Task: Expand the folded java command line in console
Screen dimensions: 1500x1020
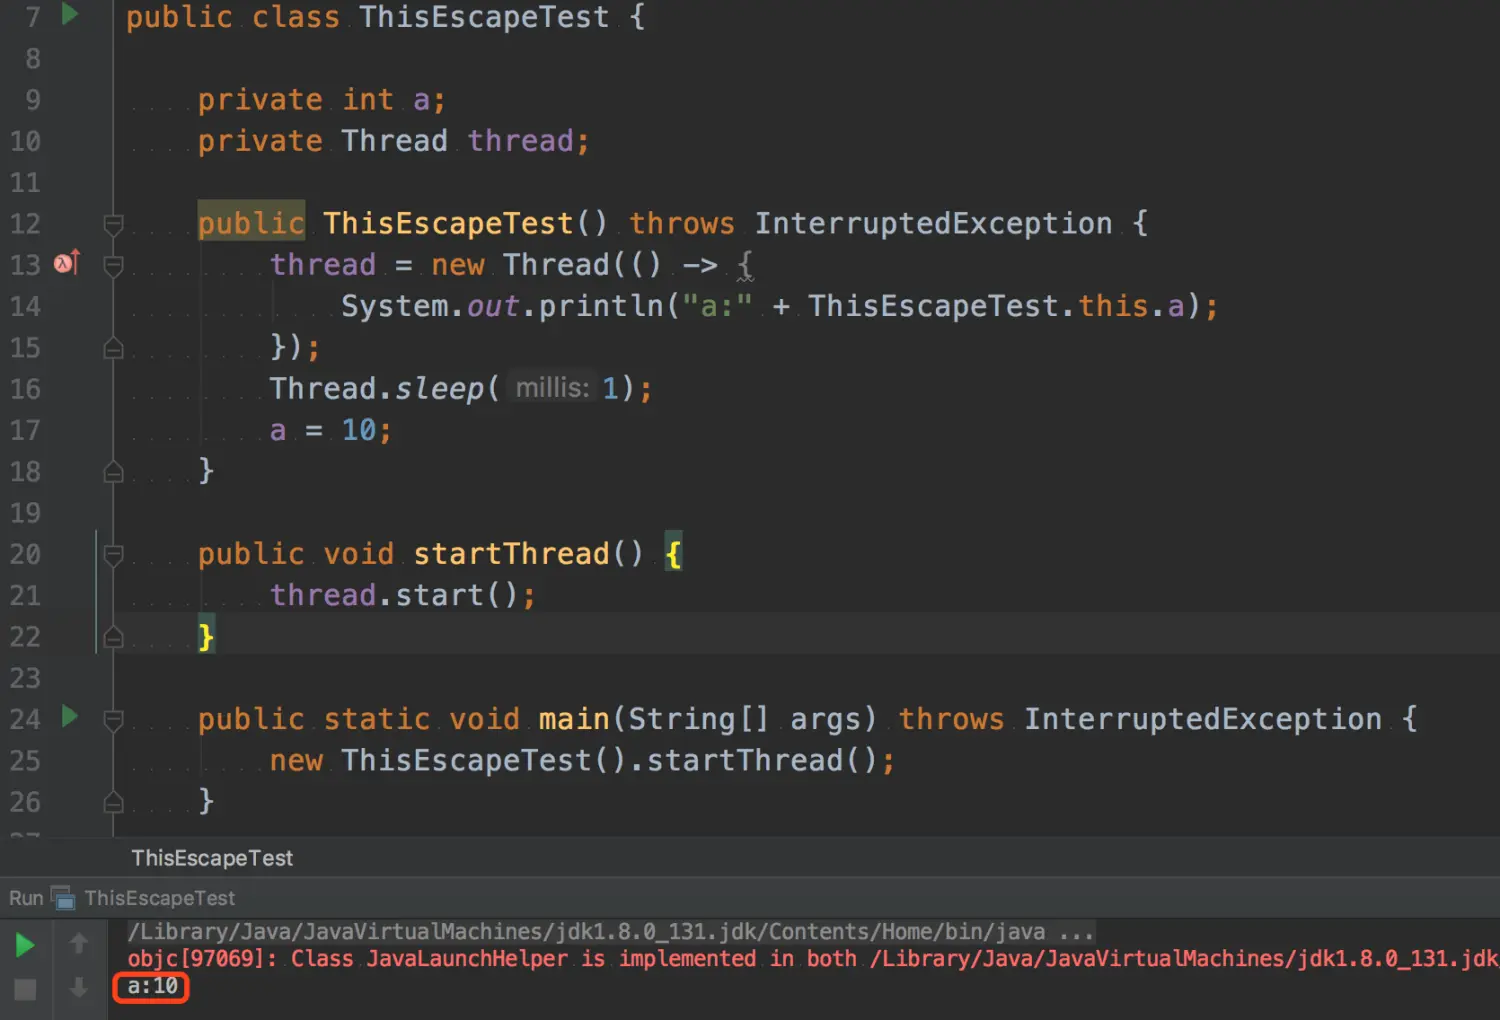Action: coord(611,932)
